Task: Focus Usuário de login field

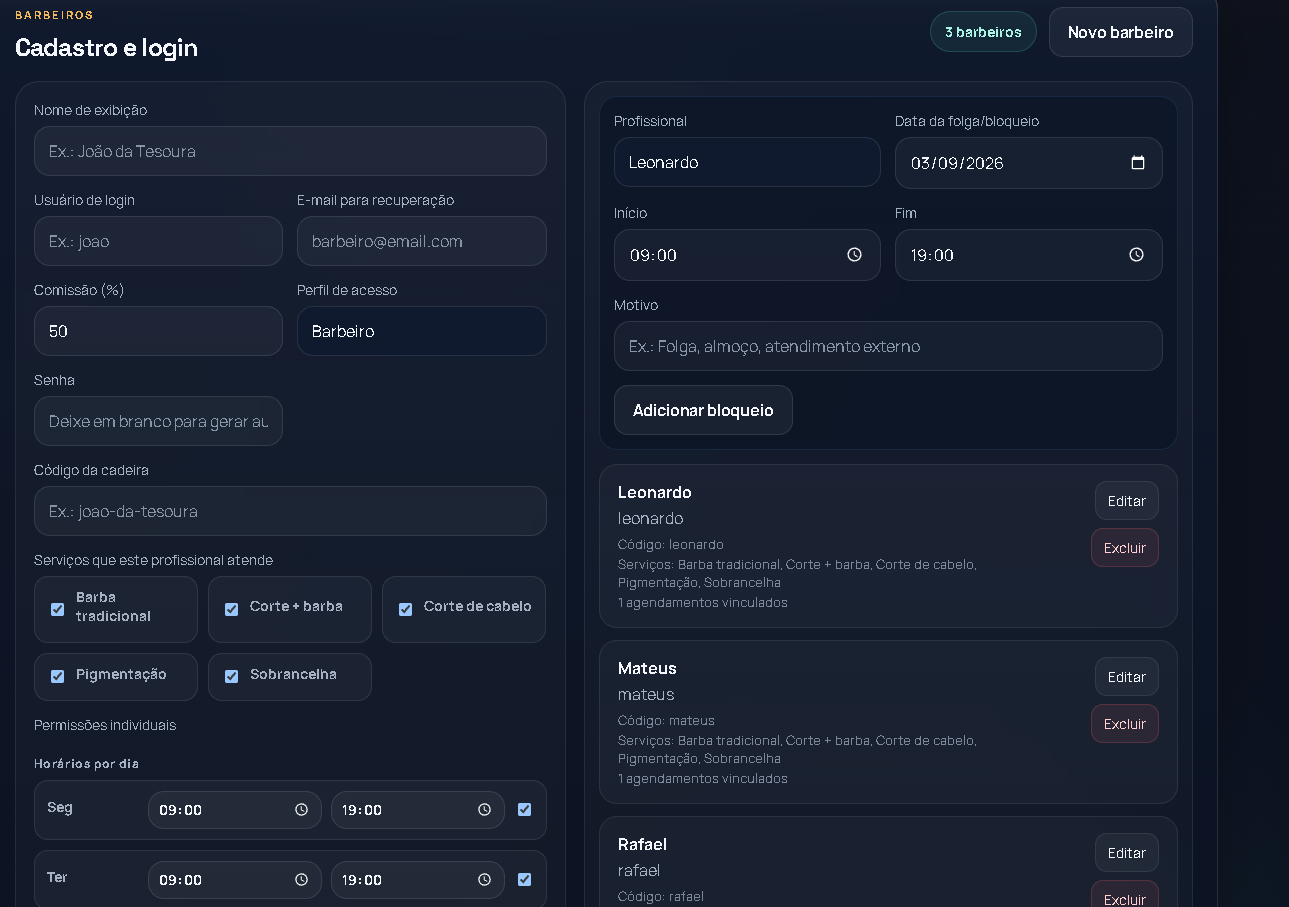Action: click(158, 241)
